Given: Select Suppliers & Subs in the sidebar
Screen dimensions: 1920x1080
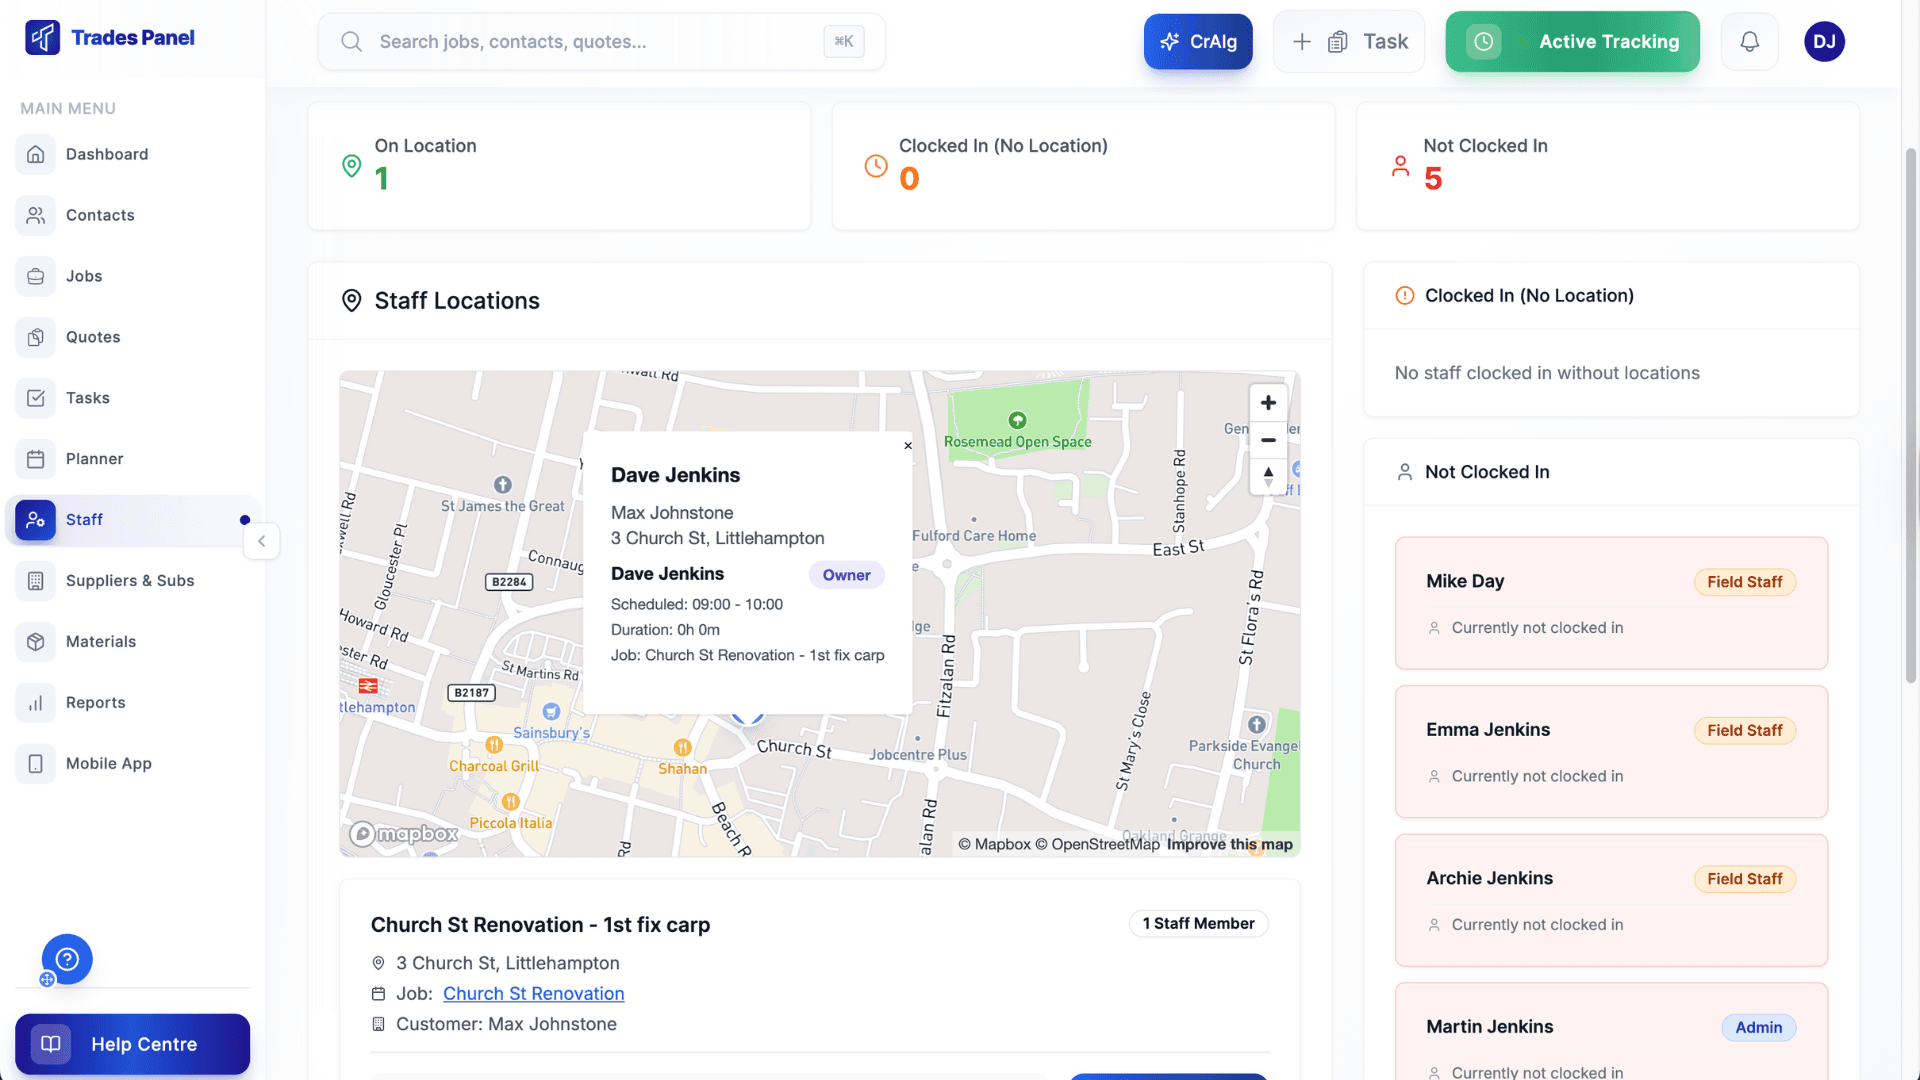Looking at the screenshot, I should point(130,580).
